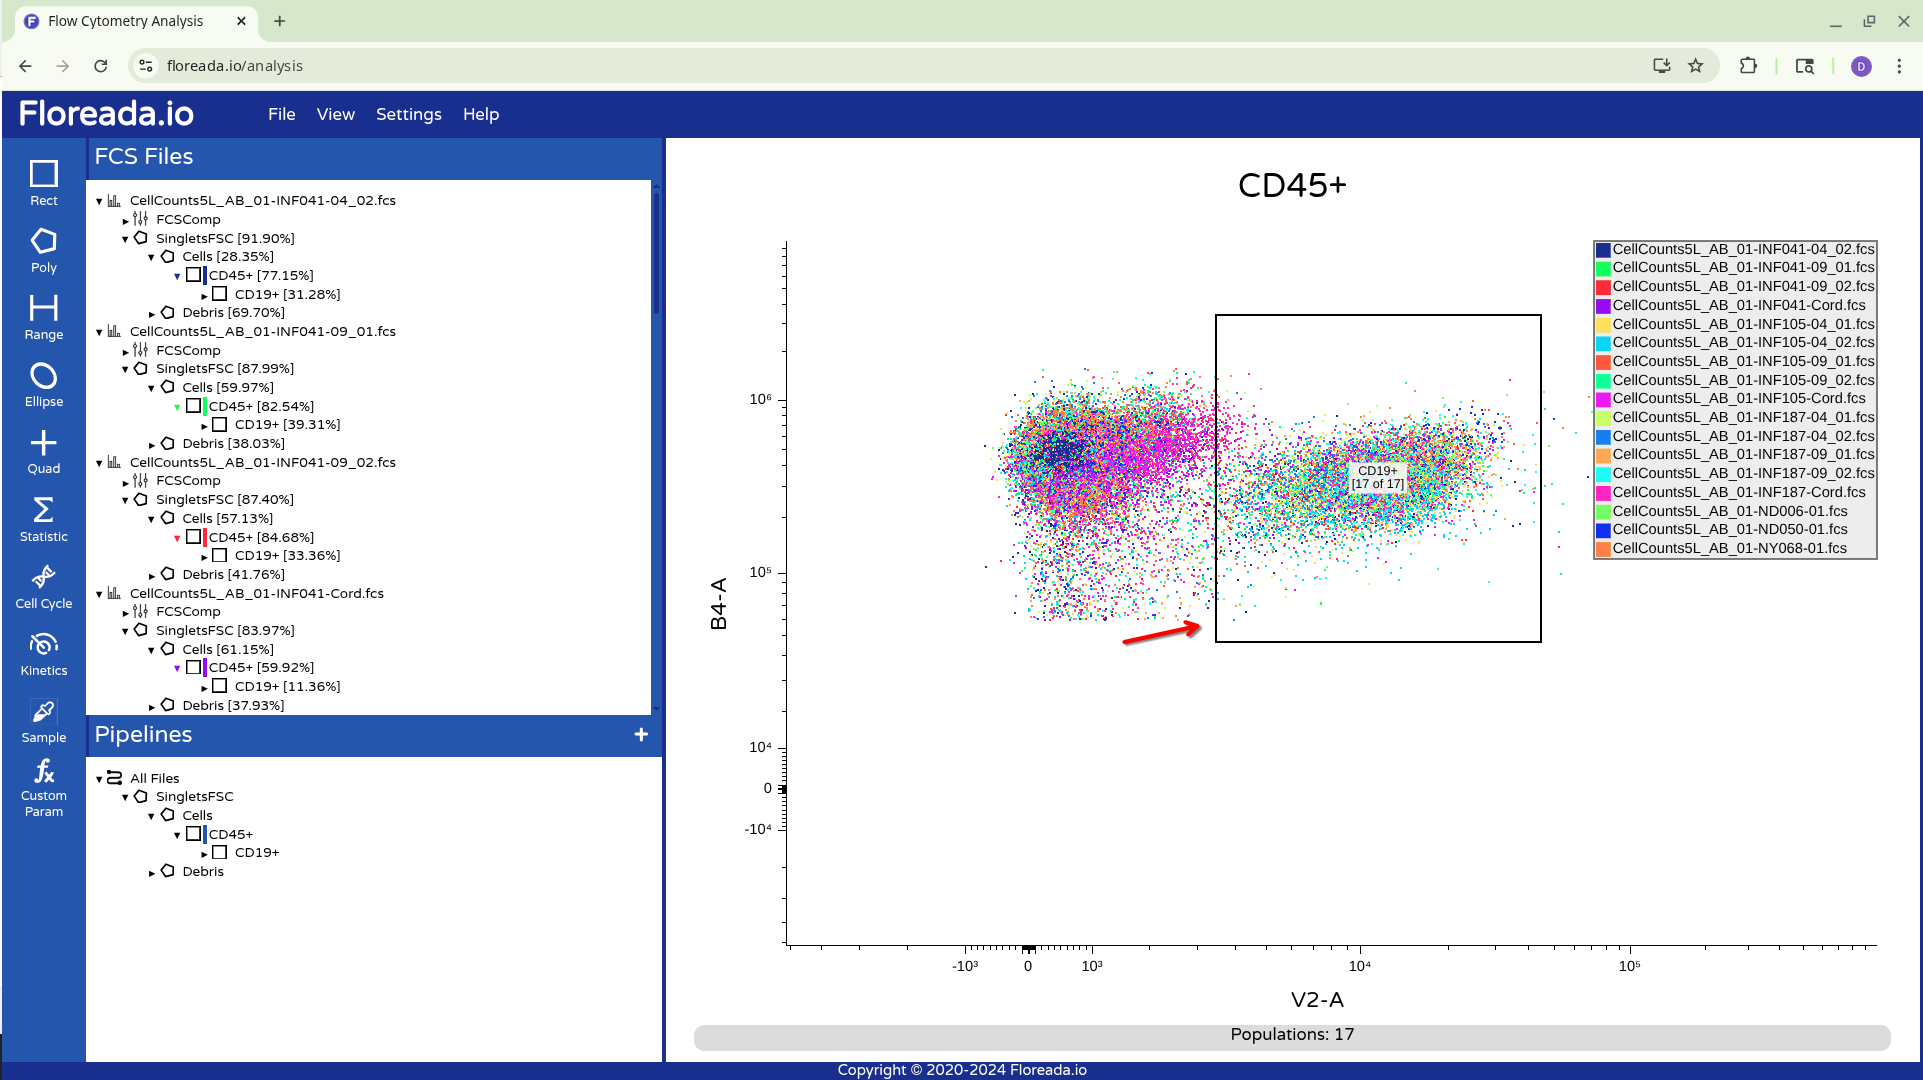Expand the Debris [69.70%] node
Image resolution: width=1923 pixels, height=1080 pixels.
[152, 314]
